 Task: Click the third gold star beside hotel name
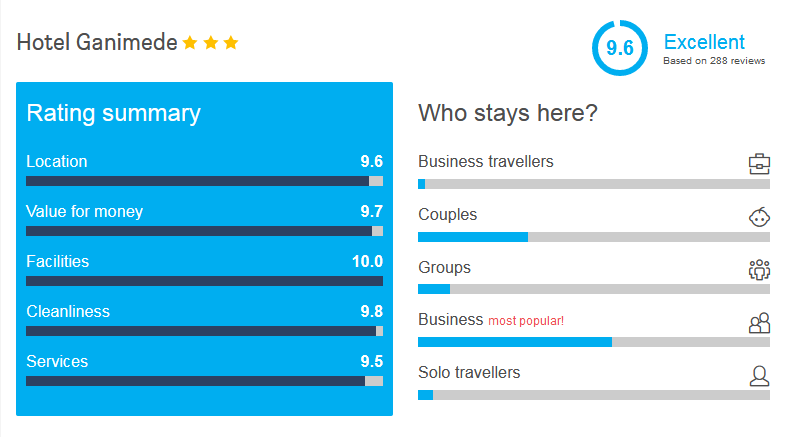click(x=231, y=43)
